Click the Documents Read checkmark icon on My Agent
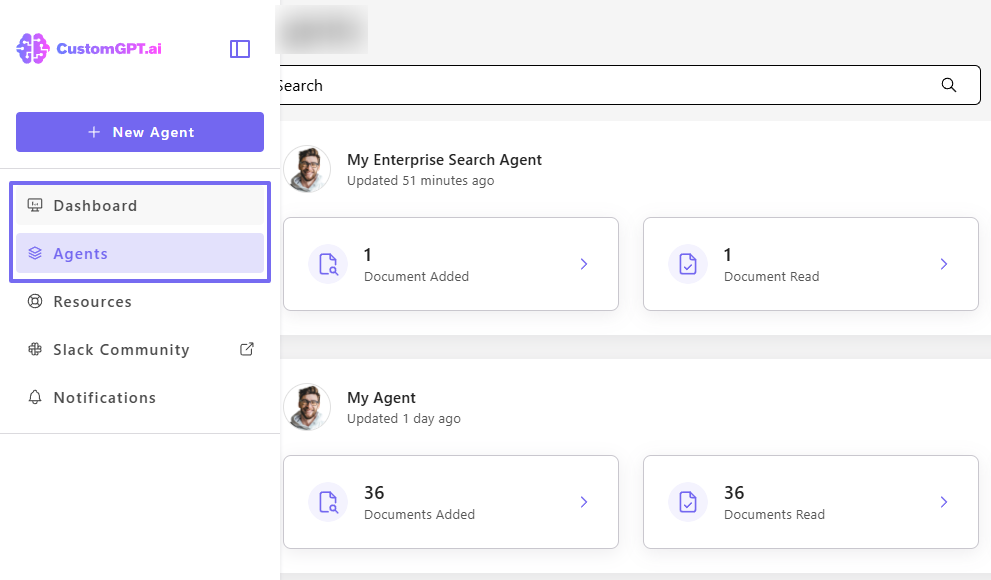This screenshot has width=991, height=580. [x=688, y=501]
